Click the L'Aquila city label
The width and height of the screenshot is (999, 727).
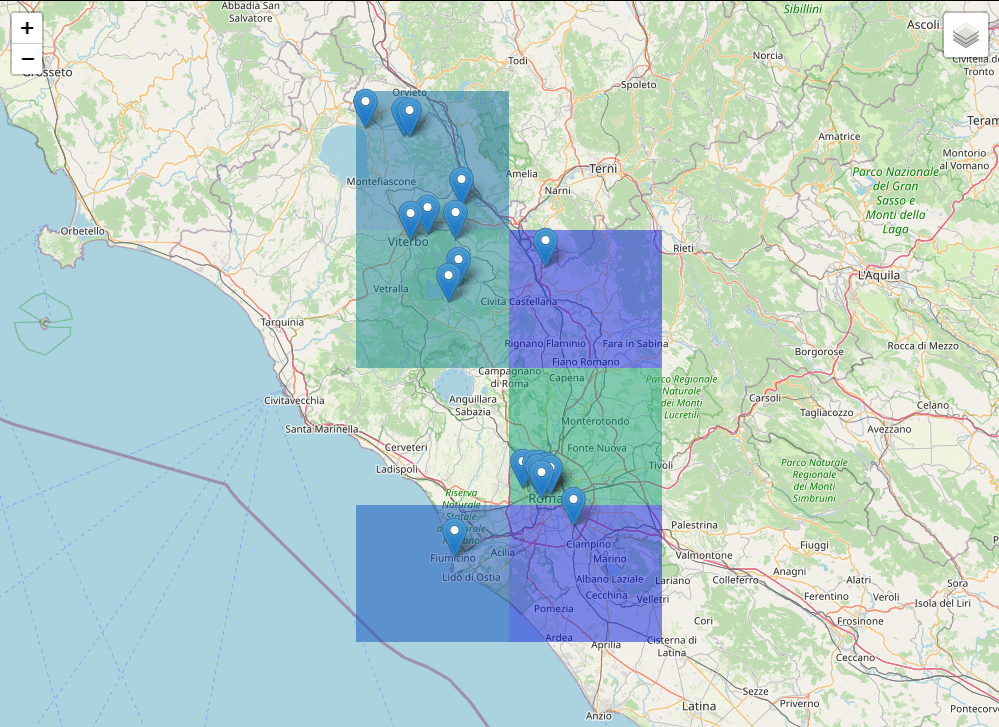point(879,275)
